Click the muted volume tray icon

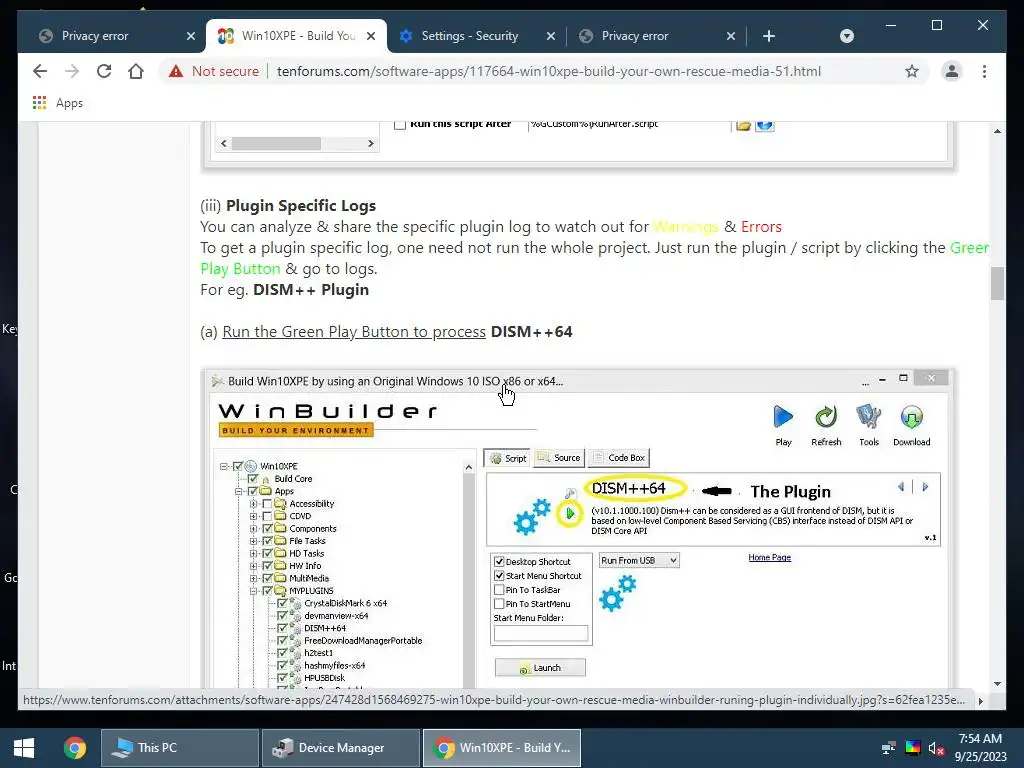tap(936, 748)
